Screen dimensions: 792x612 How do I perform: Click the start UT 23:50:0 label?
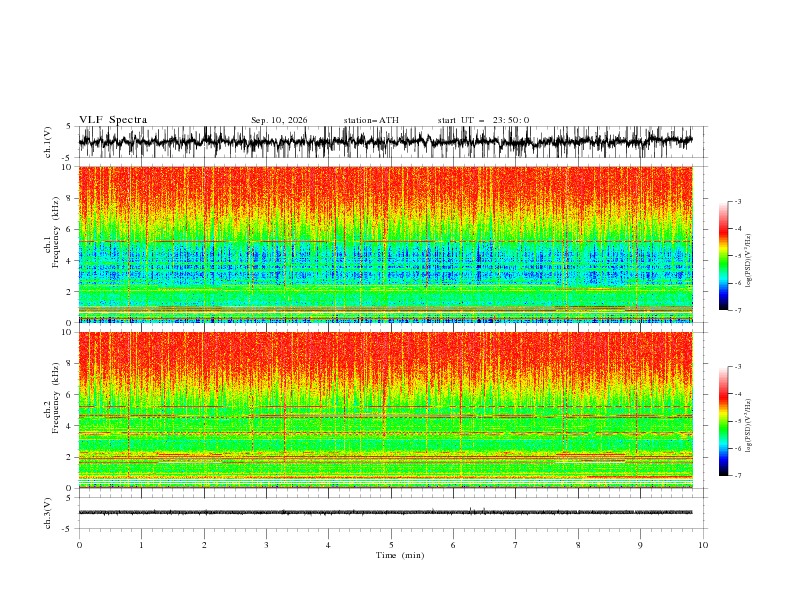483,120
